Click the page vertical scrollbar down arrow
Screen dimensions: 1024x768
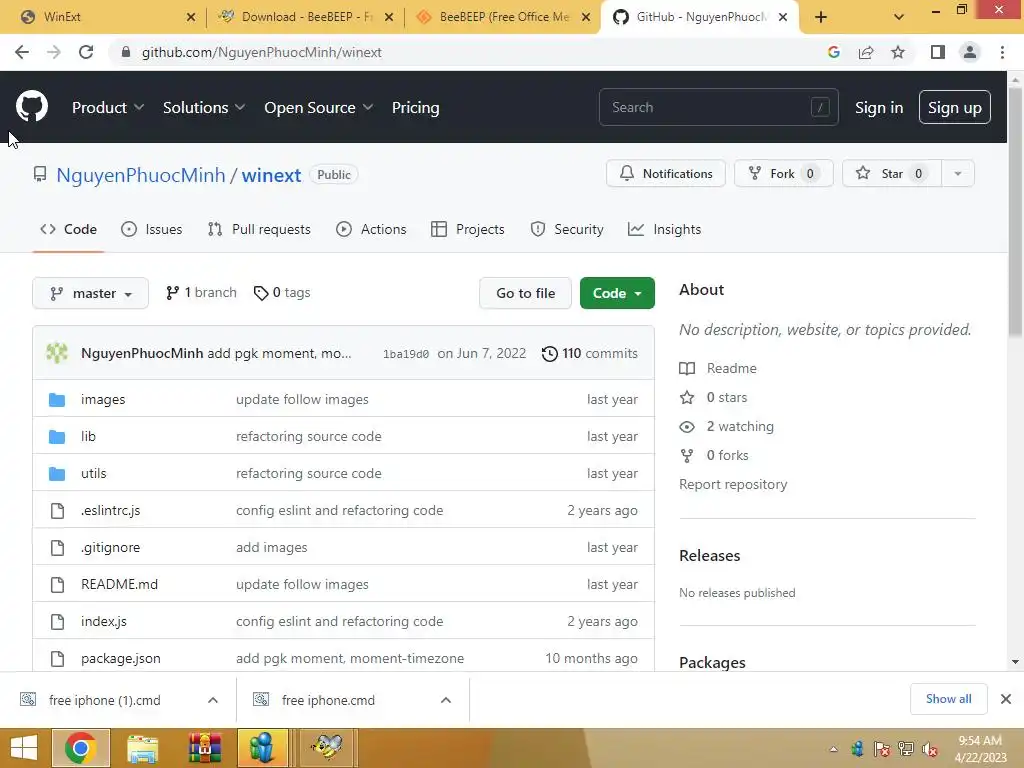[x=1015, y=662]
